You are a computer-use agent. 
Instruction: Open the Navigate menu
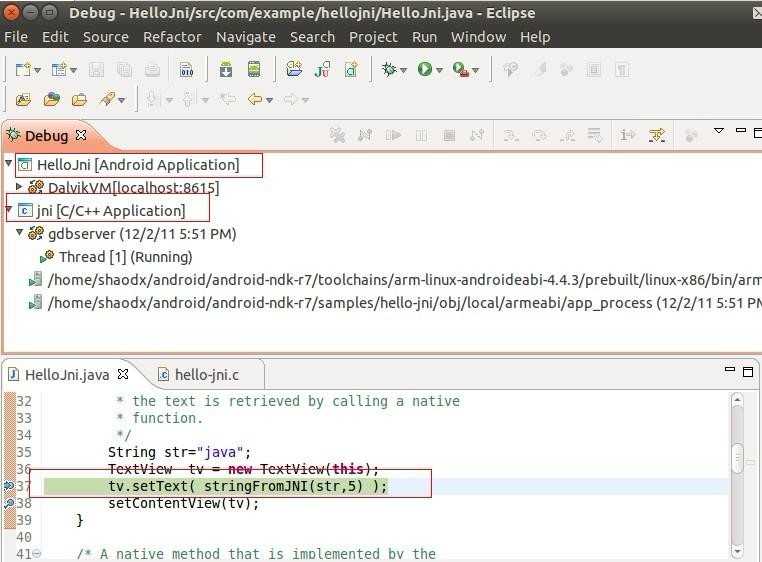click(246, 37)
